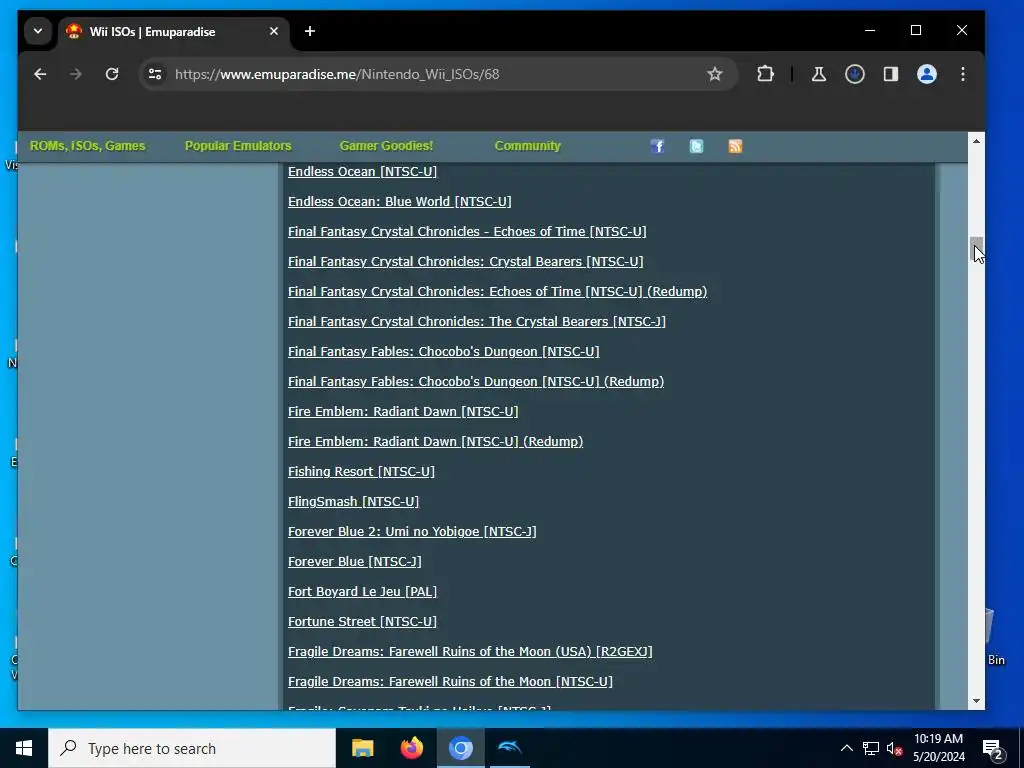Open File Explorer from the taskbar

click(x=362, y=748)
